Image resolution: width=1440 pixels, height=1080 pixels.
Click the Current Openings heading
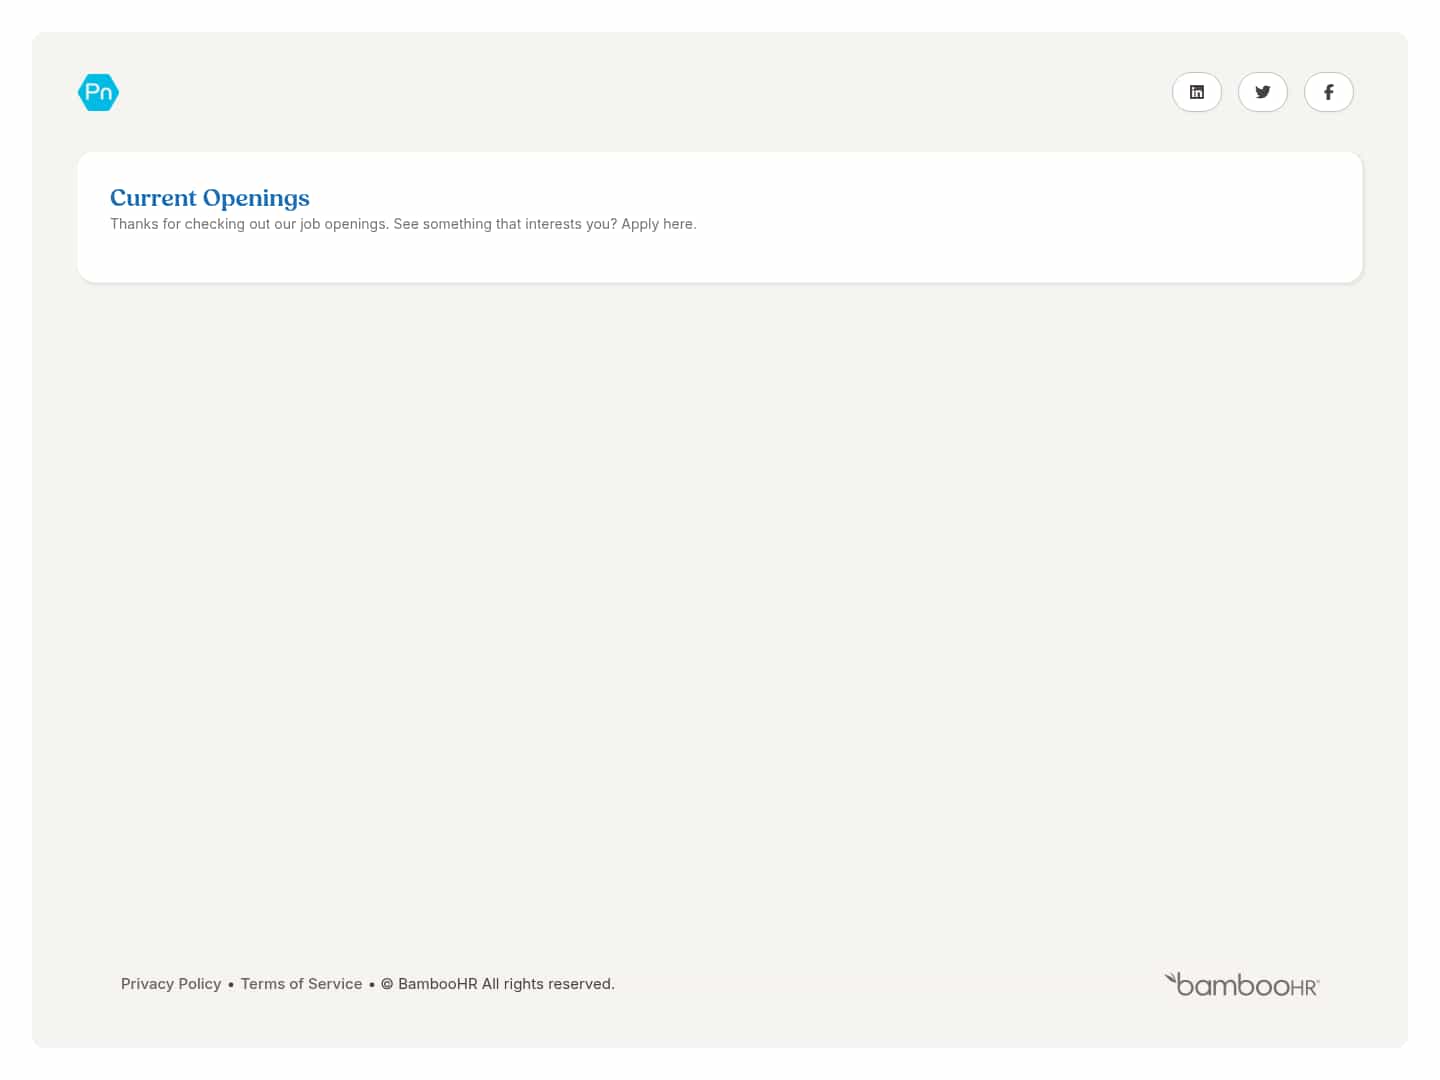209,198
